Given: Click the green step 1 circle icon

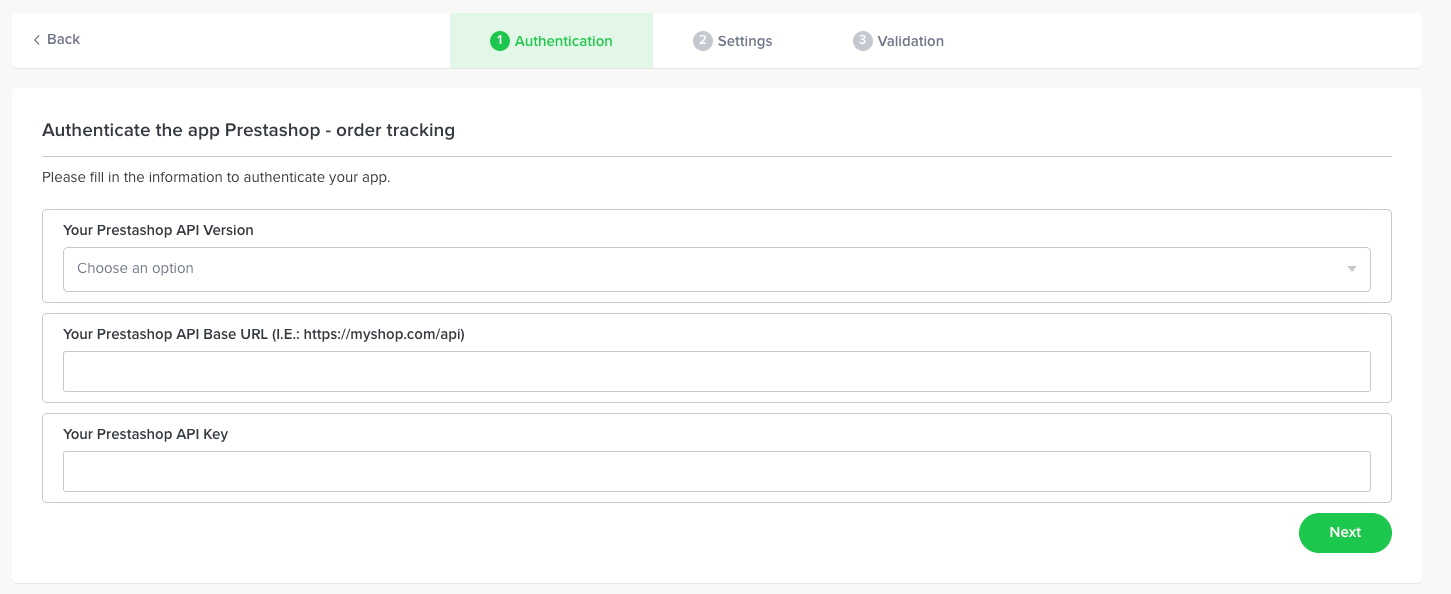Looking at the screenshot, I should [499, 41].
